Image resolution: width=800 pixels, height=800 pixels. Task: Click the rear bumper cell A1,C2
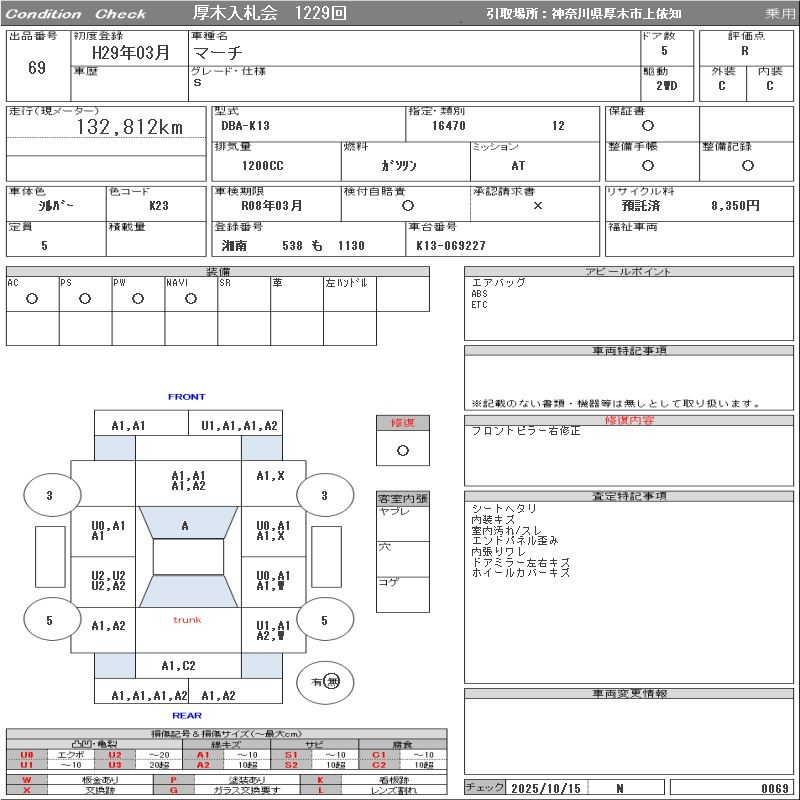179,665
